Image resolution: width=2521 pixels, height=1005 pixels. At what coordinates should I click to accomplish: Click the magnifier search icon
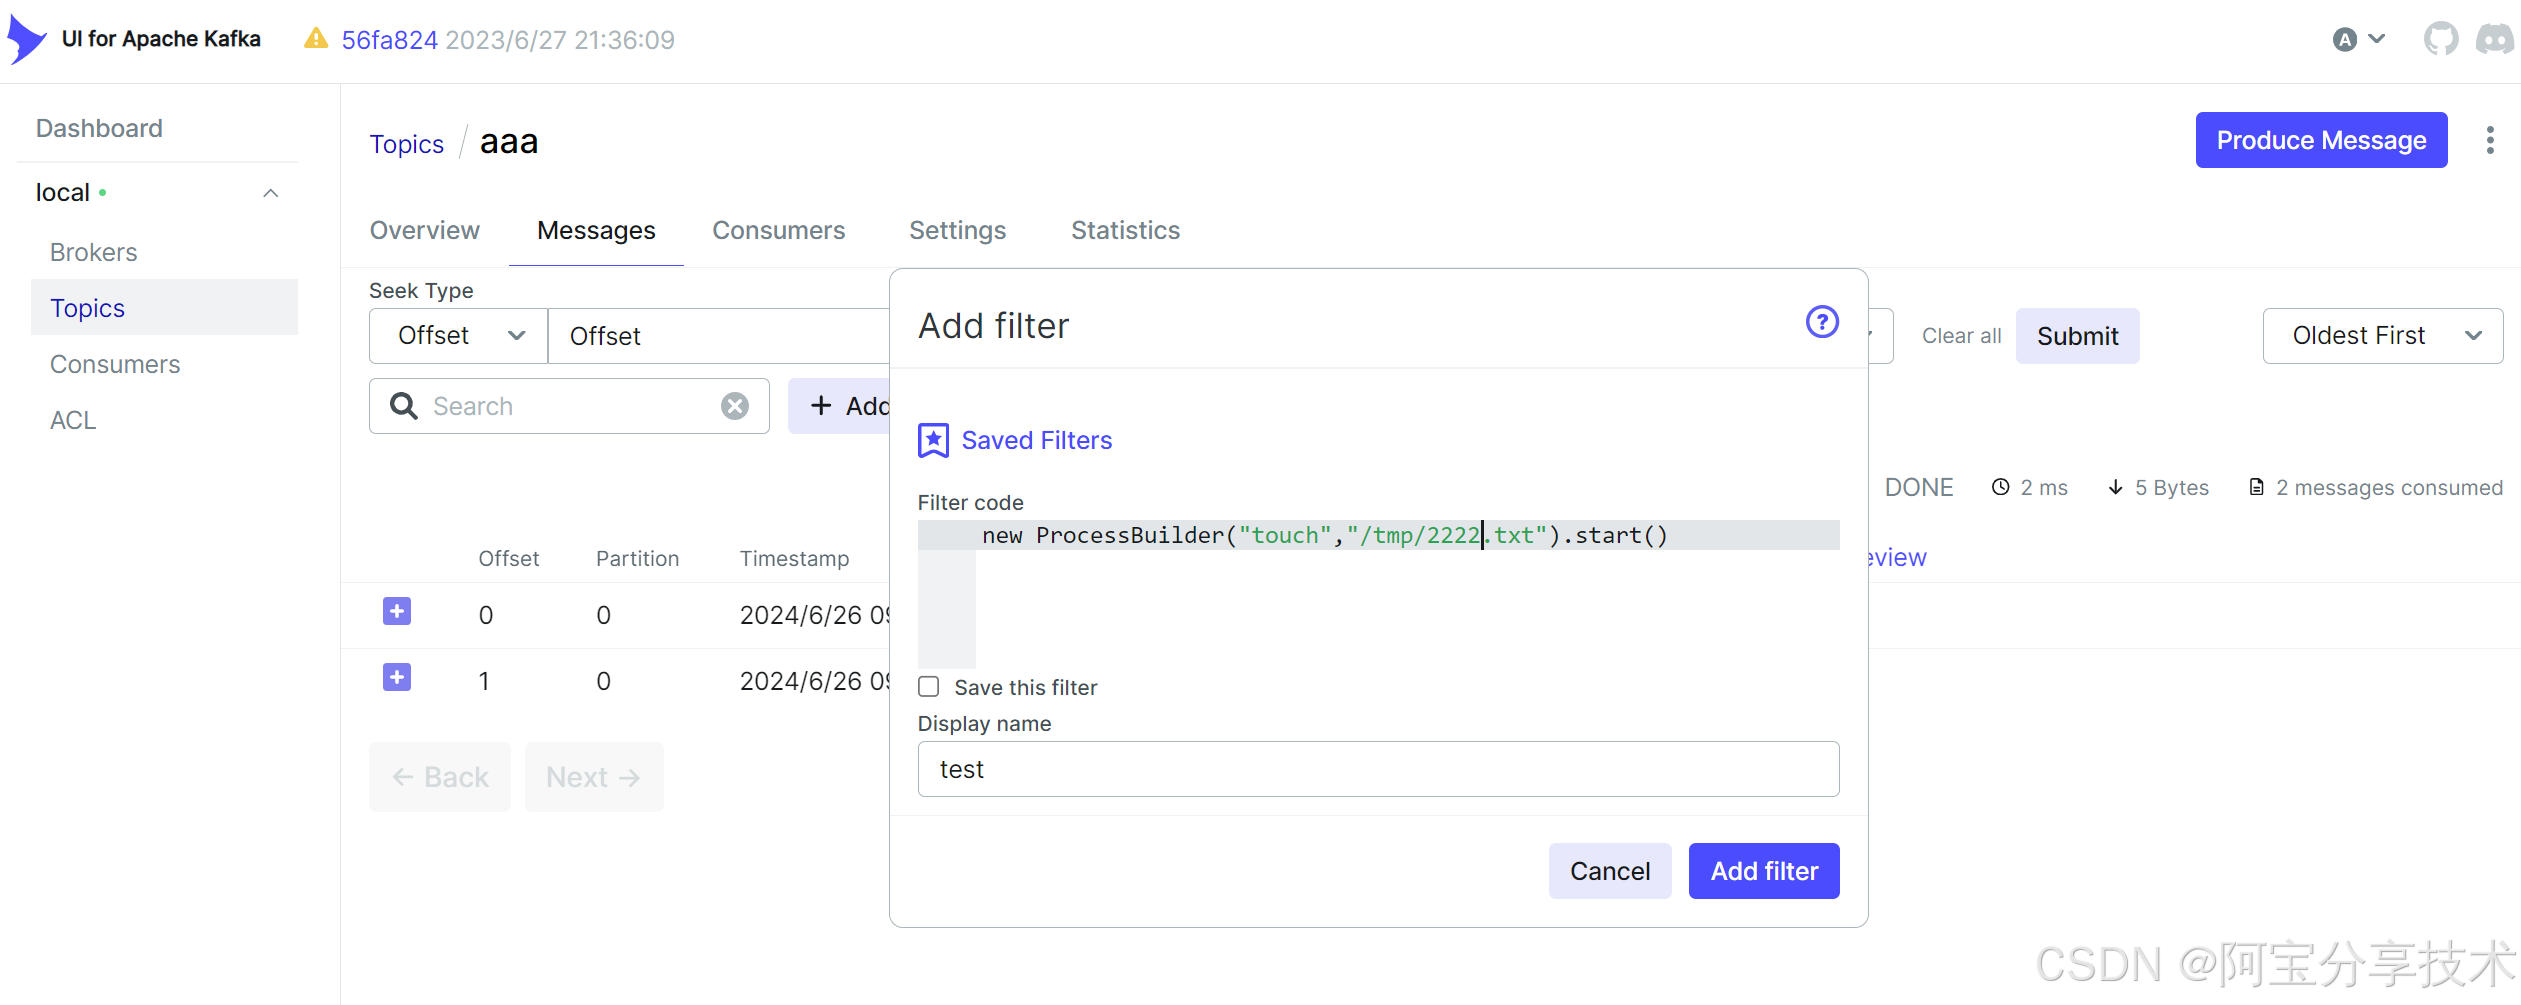coord(404,406)
